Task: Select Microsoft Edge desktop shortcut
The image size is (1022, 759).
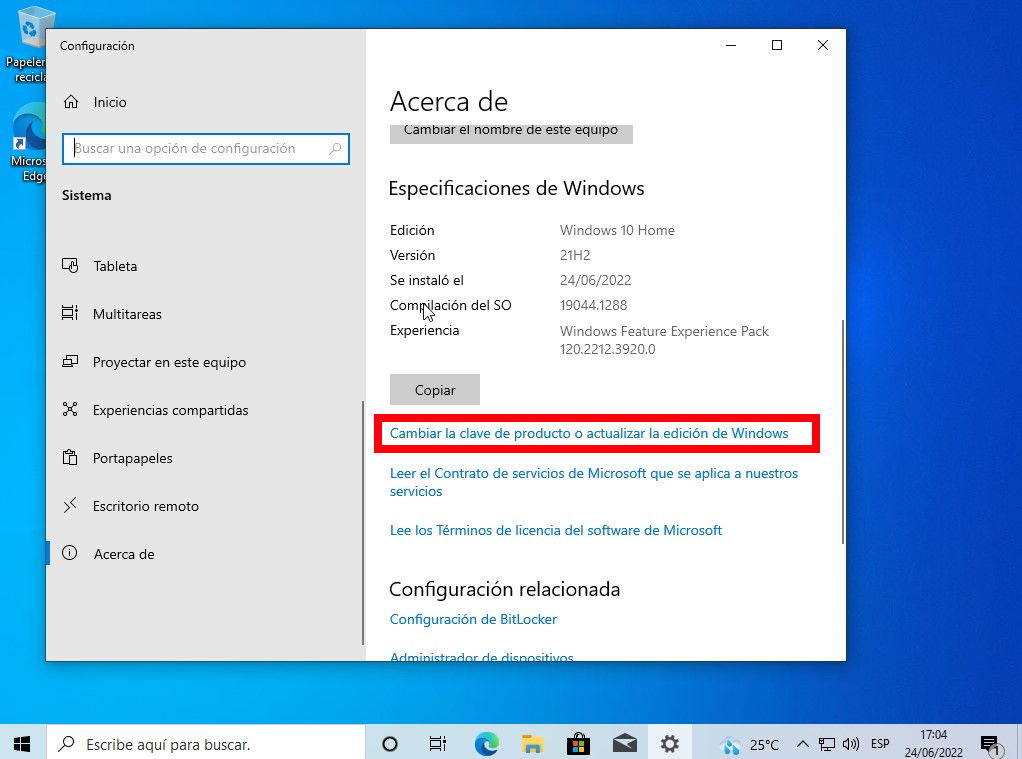Action: [x=27, y=142]
